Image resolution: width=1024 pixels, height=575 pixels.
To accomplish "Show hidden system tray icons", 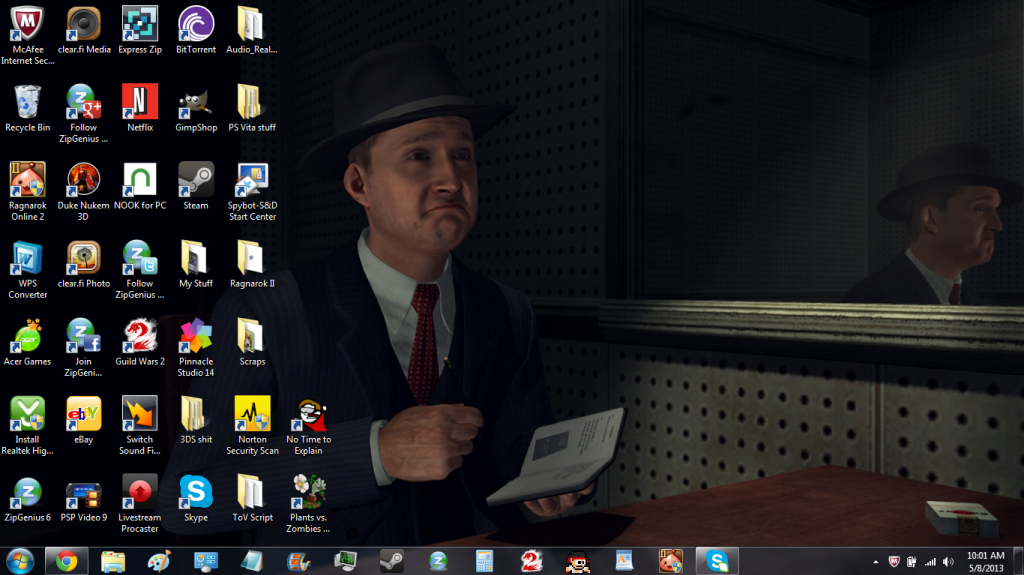I will coord(876,562).
